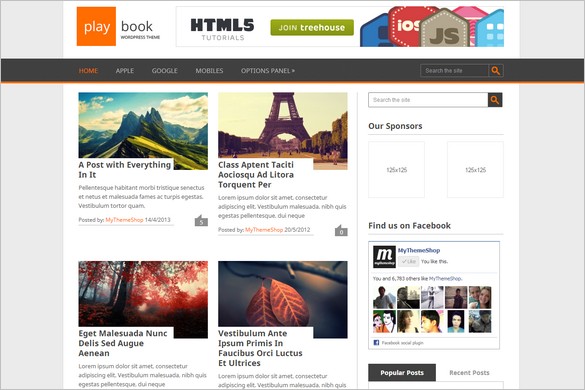
Task: Open the orange leaf post thumbnail
Action: (x=283, y=294)
